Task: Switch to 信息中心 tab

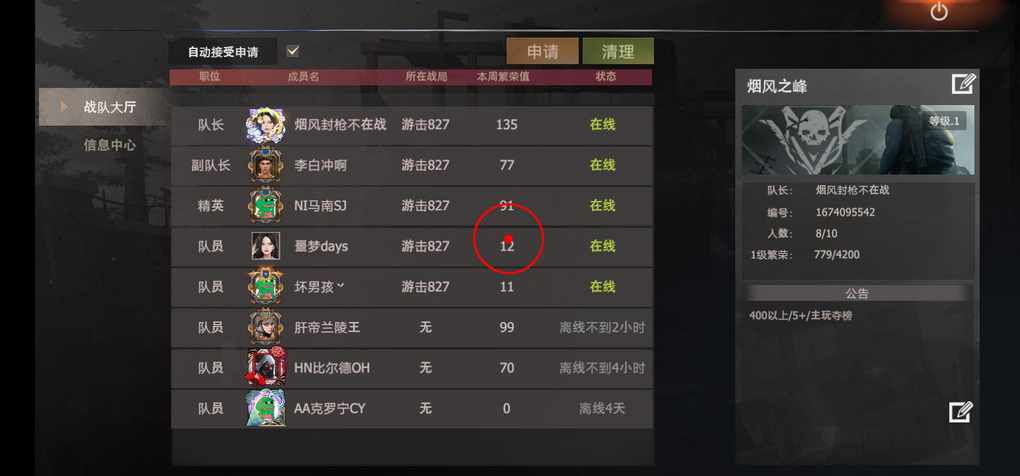Action: (x=109, y=145)
